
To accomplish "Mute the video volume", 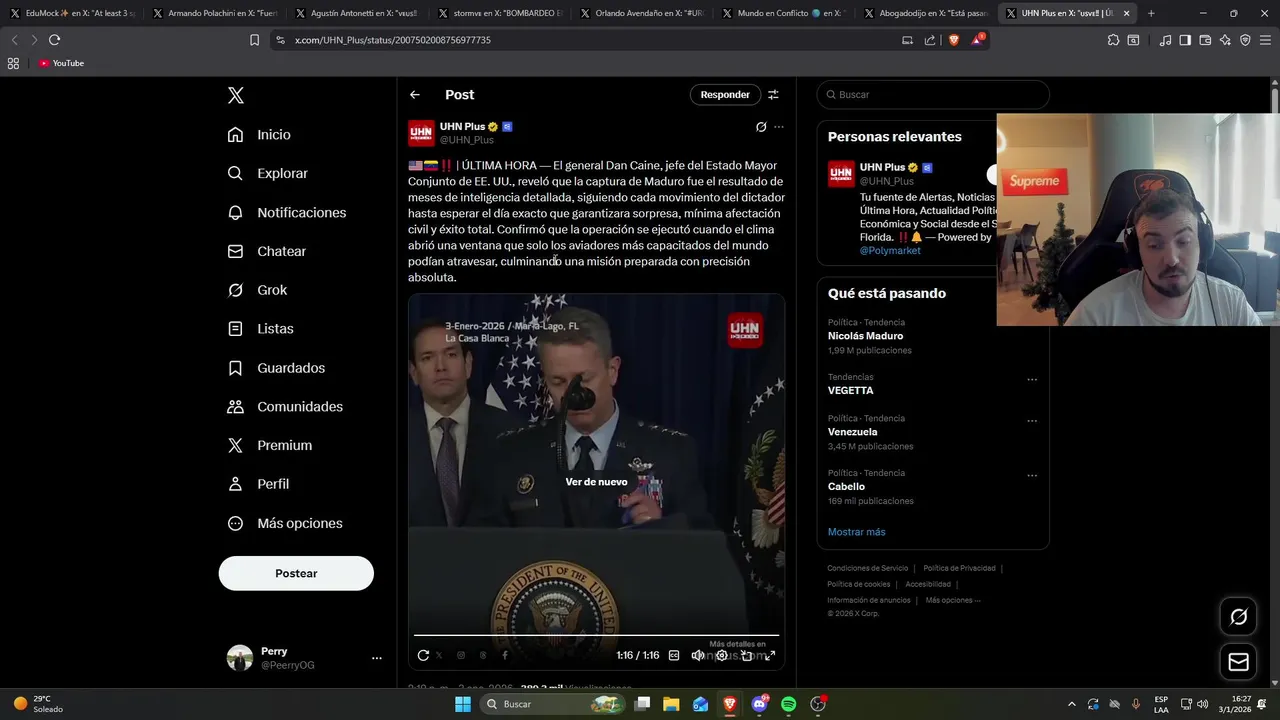I will click(698, 655).
